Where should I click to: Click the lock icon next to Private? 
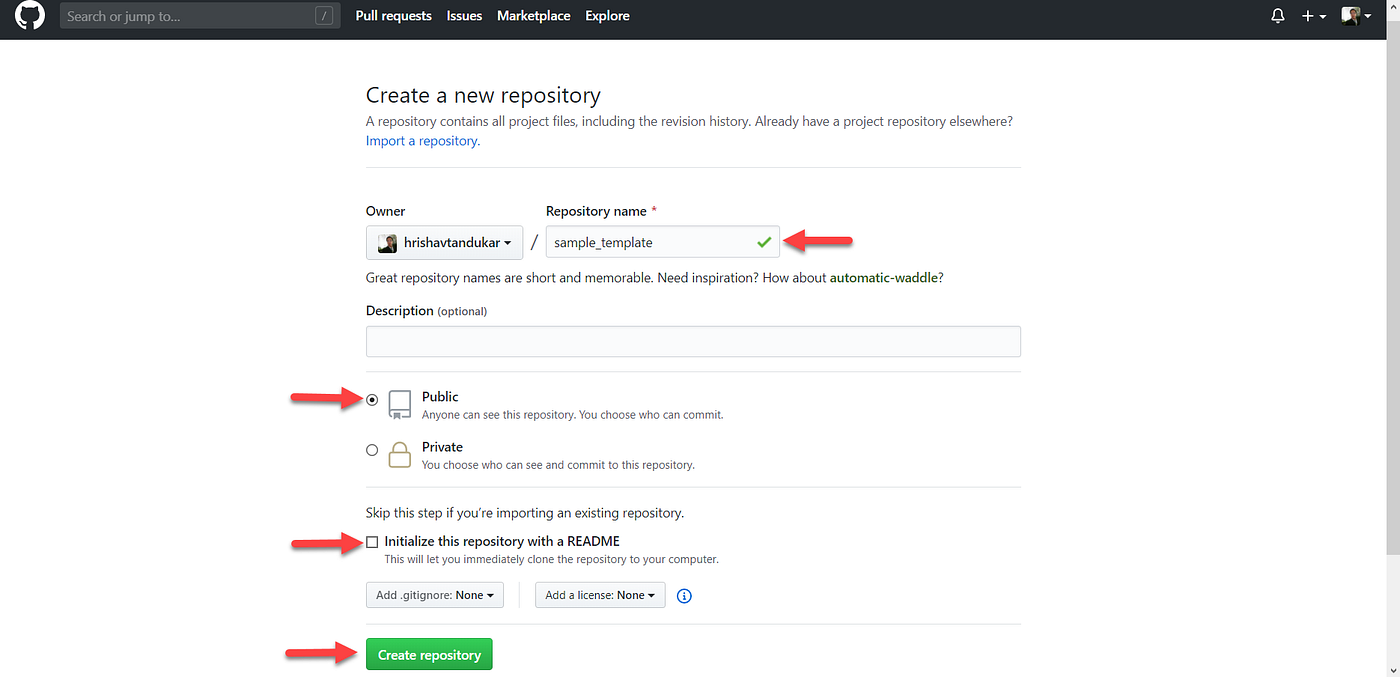point(399,455)
